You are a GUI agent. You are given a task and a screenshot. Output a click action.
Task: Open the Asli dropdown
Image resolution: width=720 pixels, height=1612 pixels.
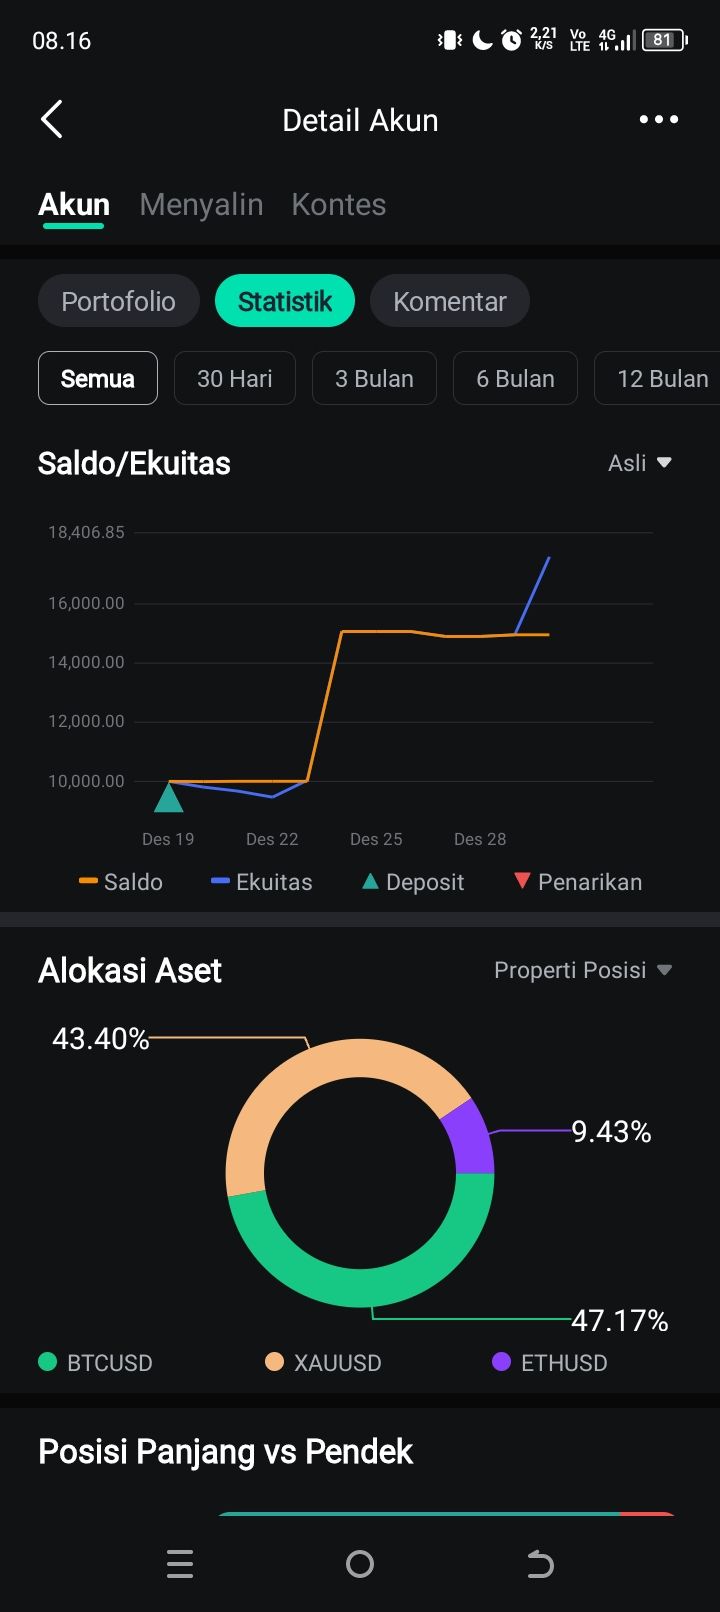click(x=639, y=463)
